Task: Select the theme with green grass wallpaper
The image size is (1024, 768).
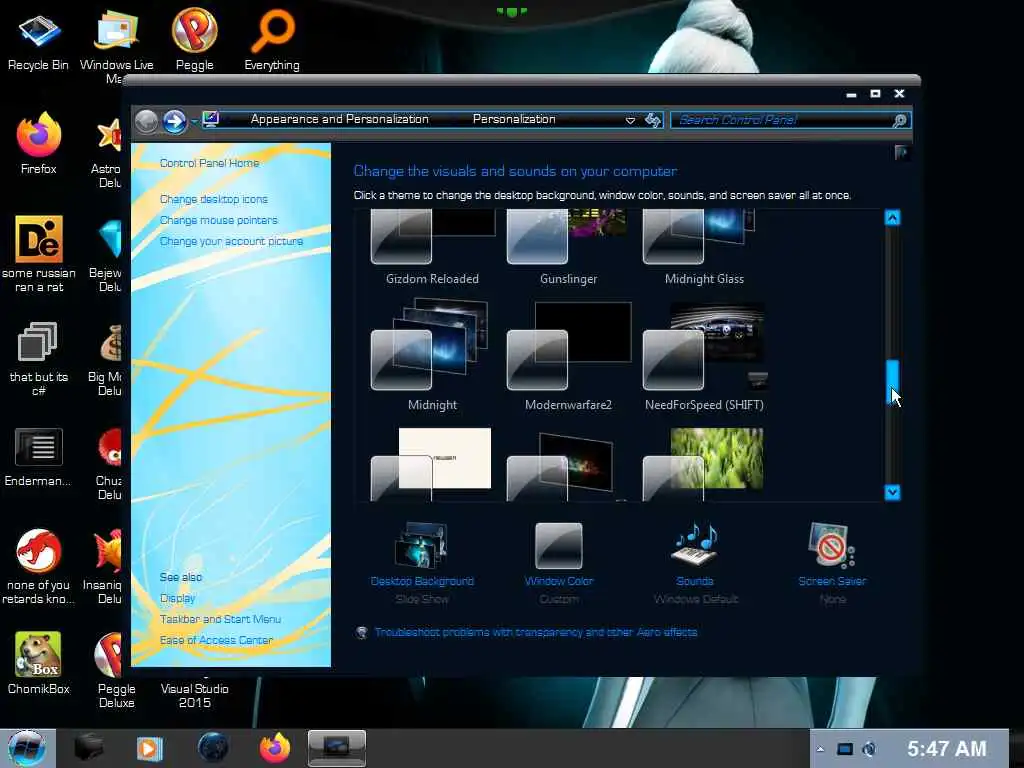Action: pyautogui.click(x=704, y=464)
